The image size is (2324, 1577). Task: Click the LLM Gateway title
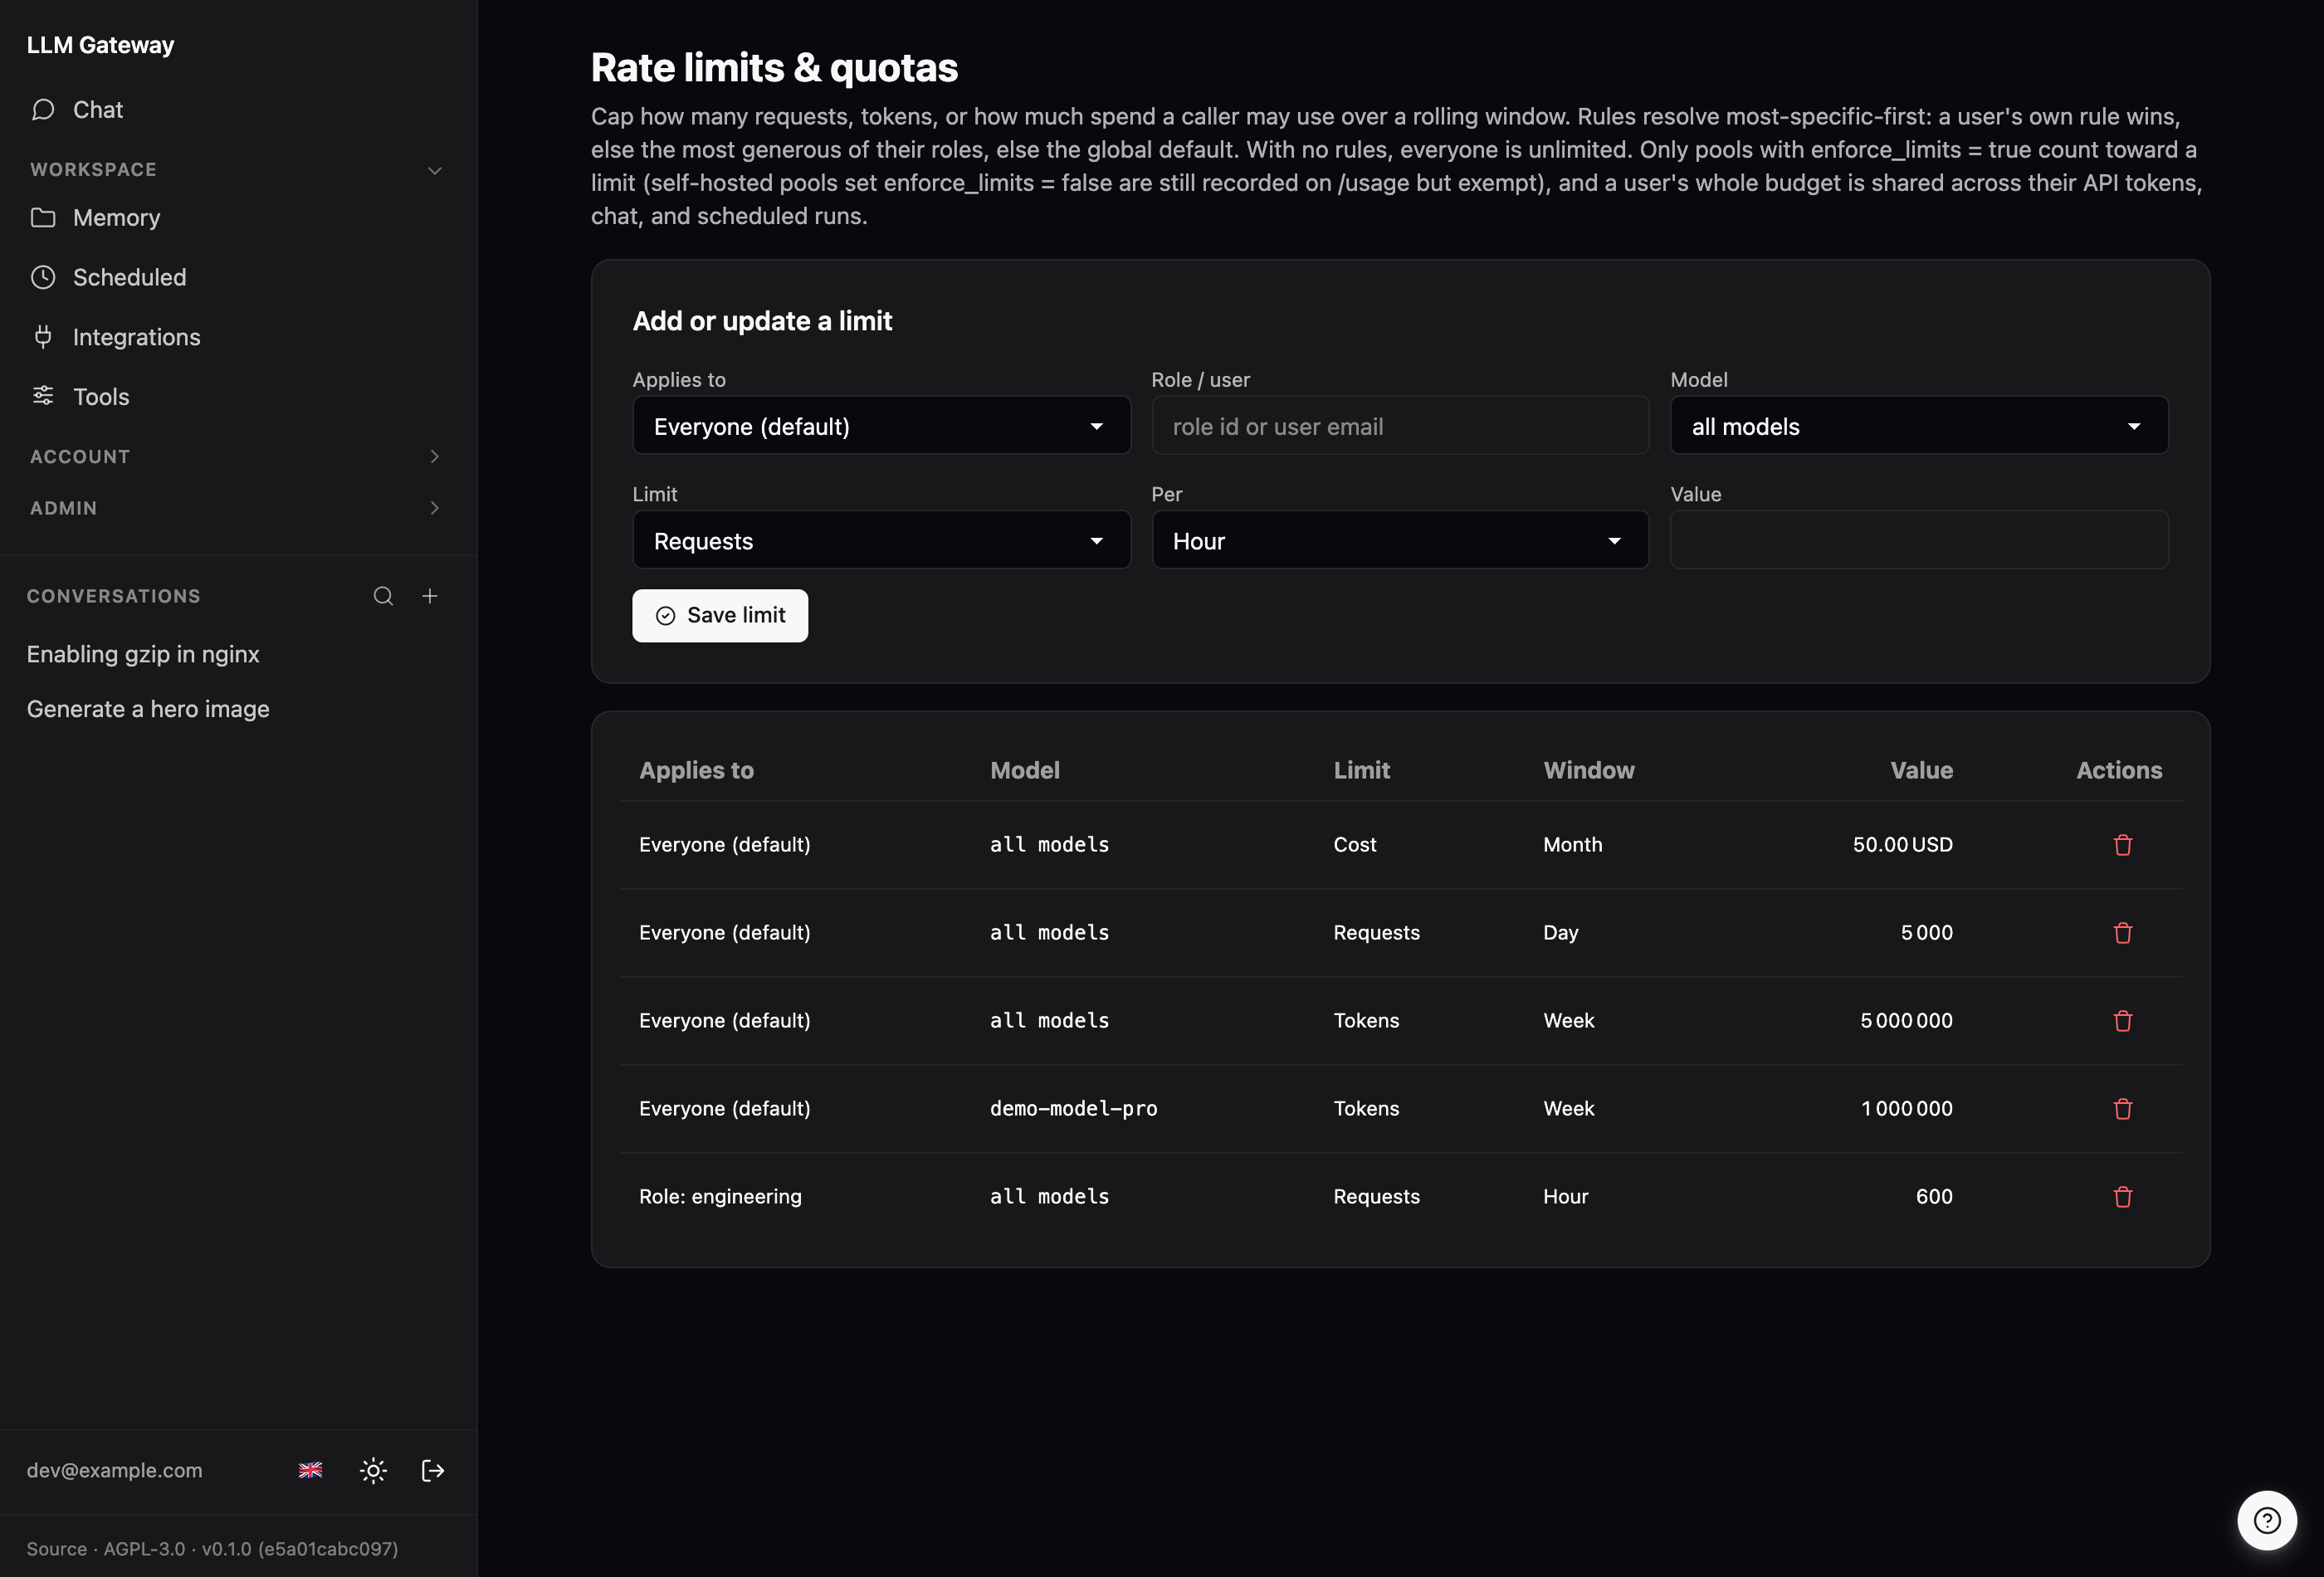click(x=100, y=45)
